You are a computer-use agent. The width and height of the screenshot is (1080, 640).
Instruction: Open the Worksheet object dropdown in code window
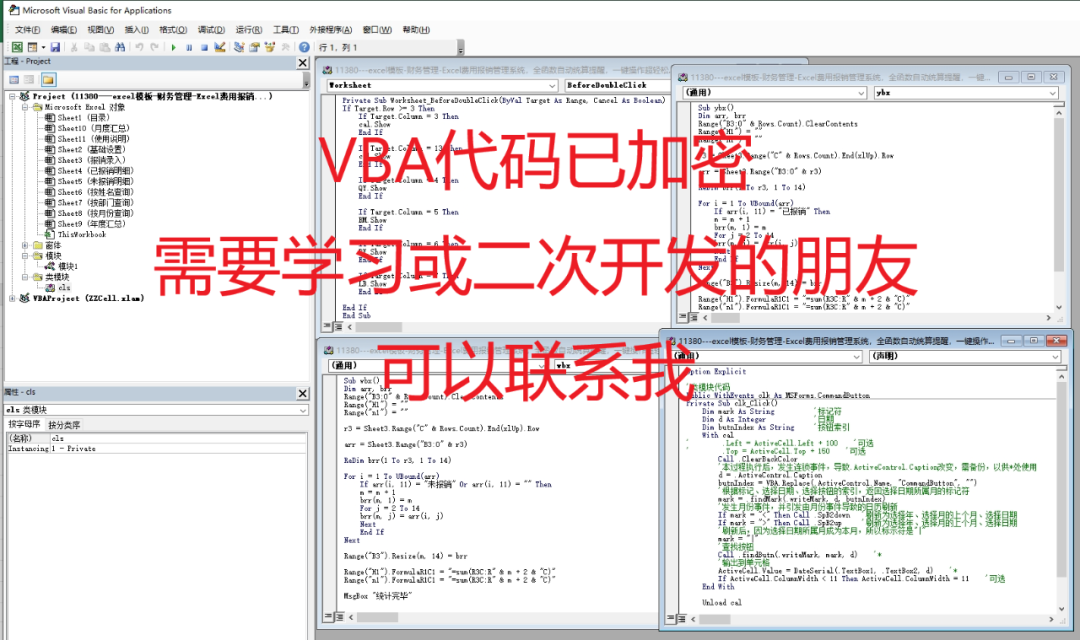[x=552, y=85]
